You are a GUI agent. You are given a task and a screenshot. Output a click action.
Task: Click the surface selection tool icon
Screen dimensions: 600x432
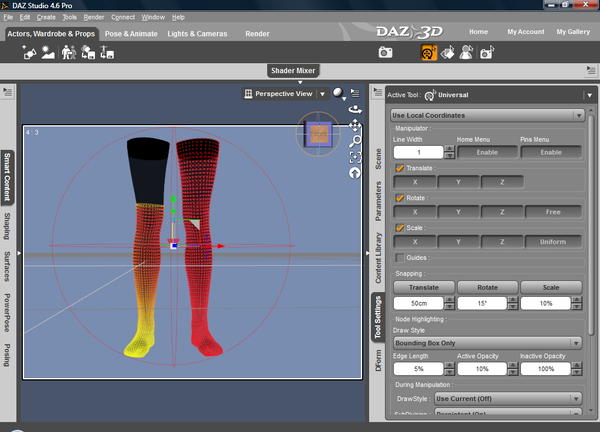click(x=447, y=52)
